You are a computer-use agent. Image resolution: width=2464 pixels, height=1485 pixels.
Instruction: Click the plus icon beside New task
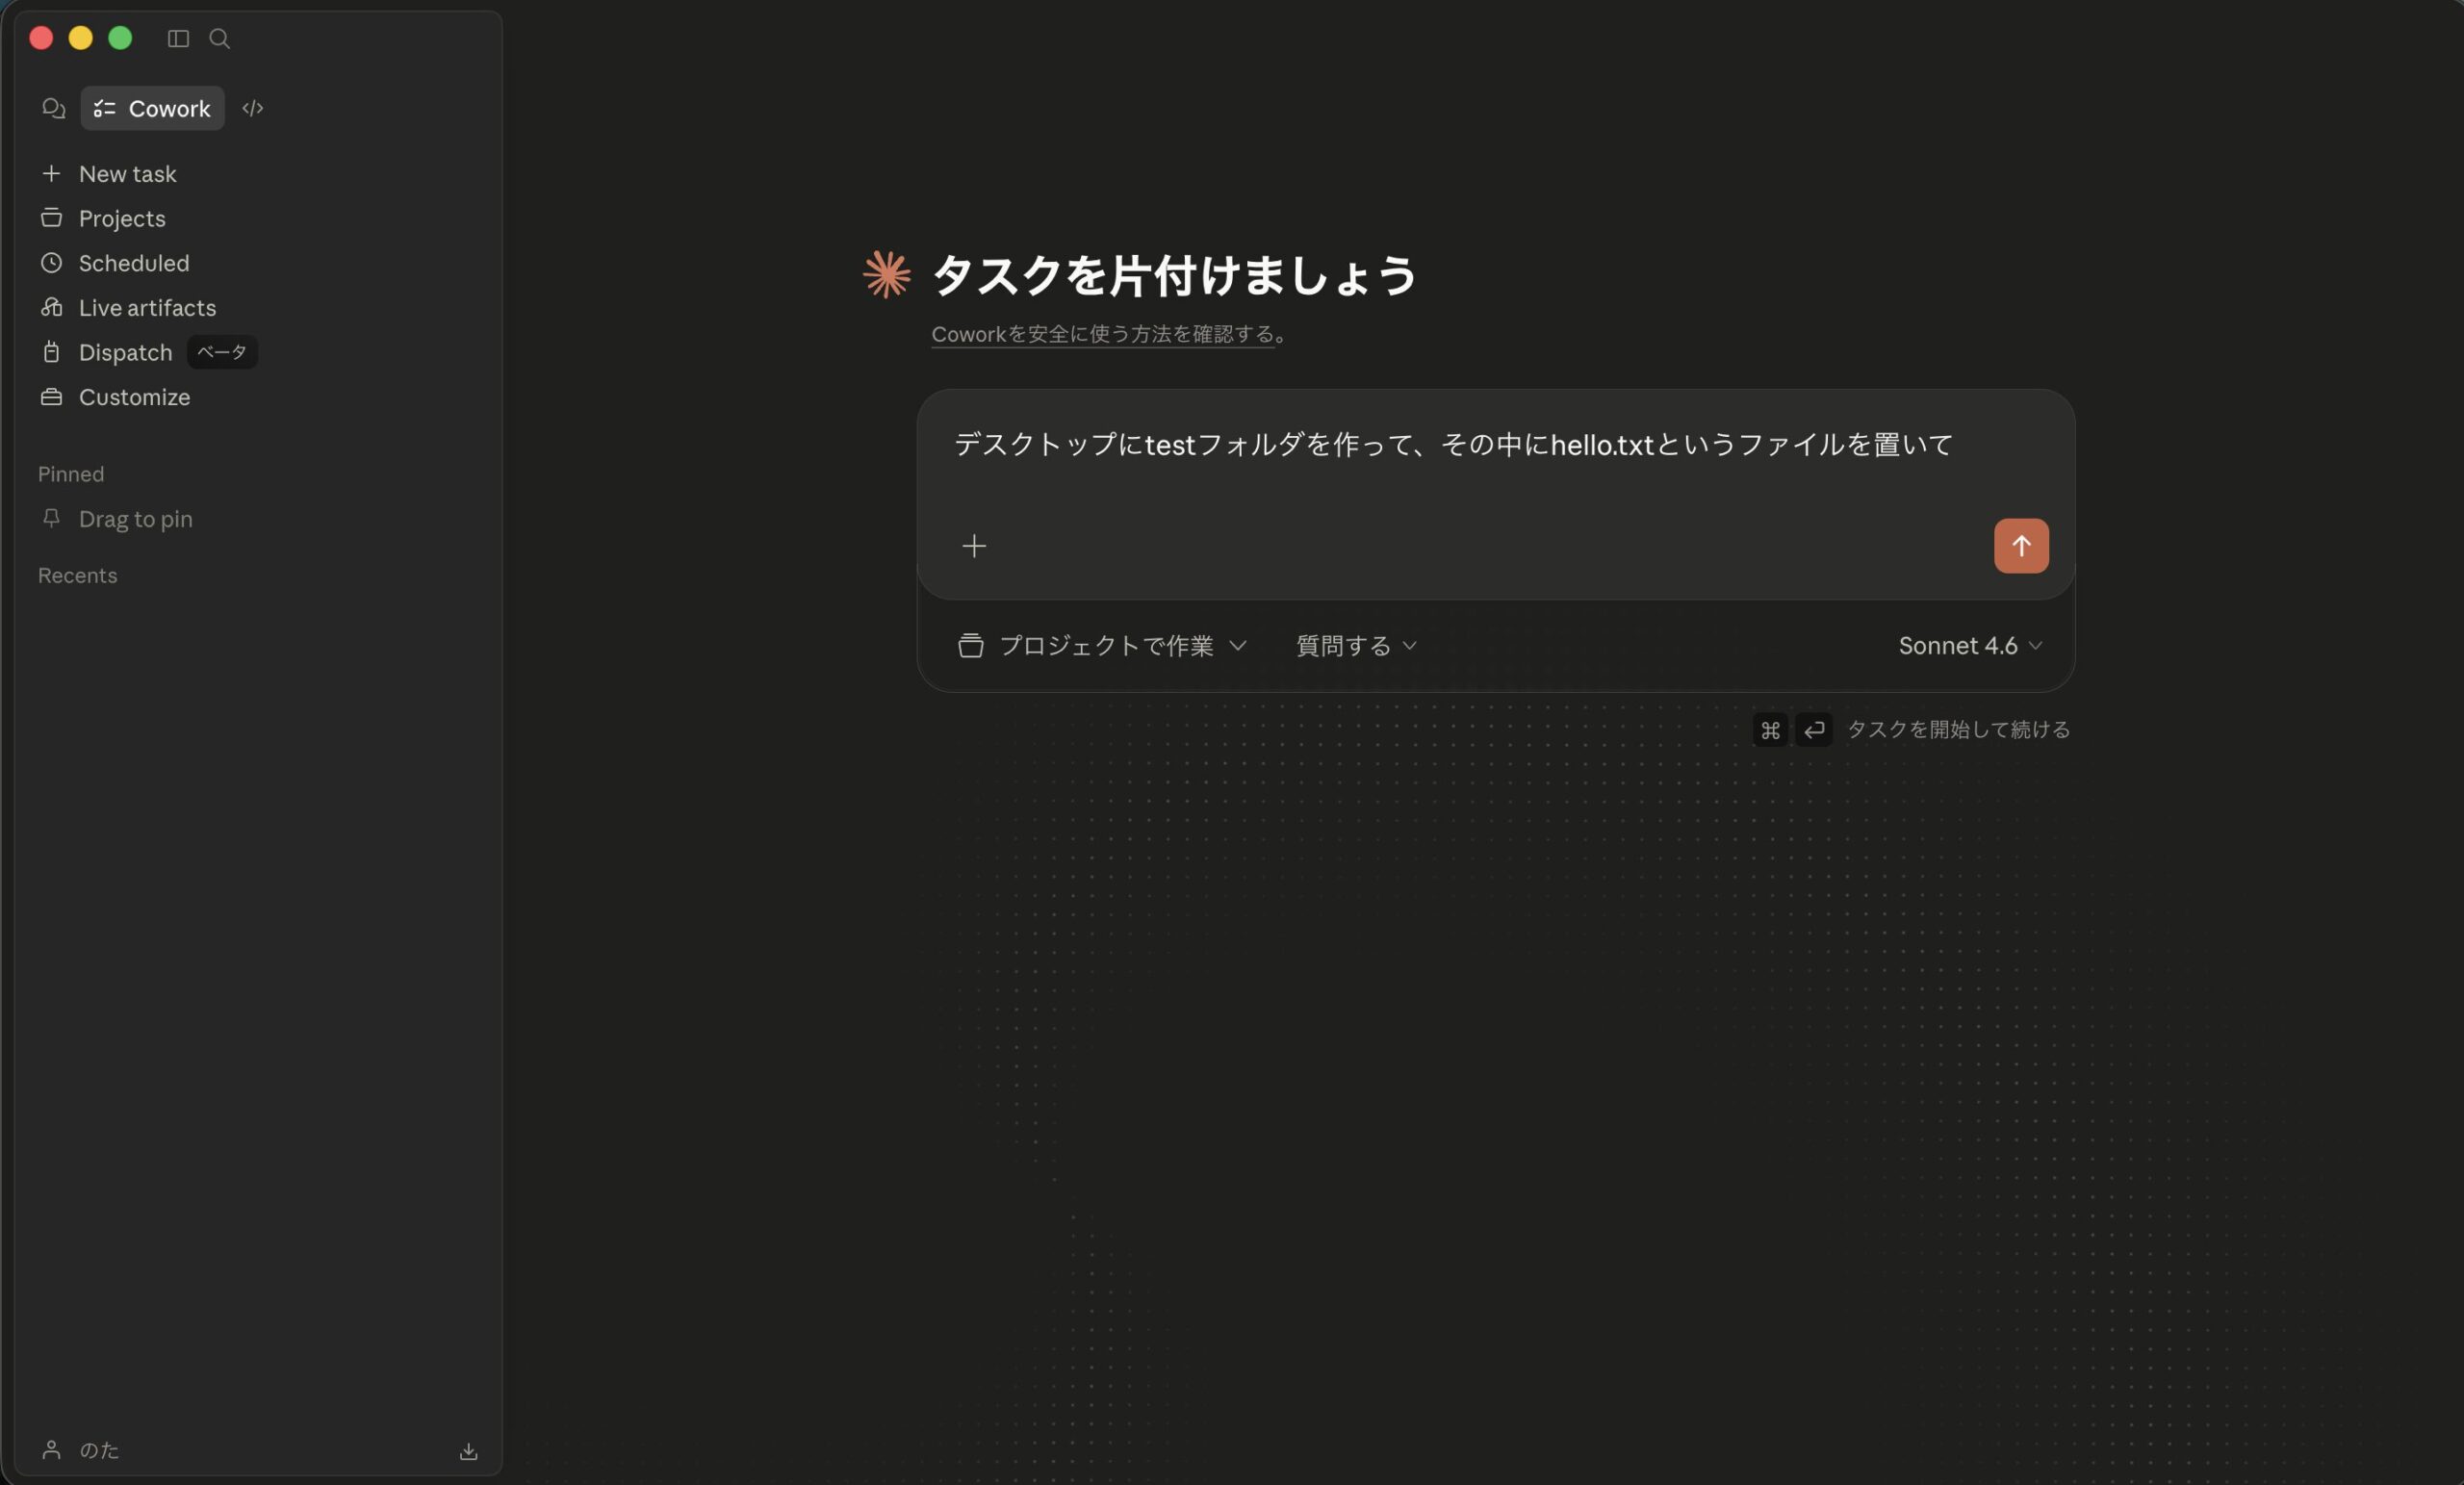pos(51,174)
